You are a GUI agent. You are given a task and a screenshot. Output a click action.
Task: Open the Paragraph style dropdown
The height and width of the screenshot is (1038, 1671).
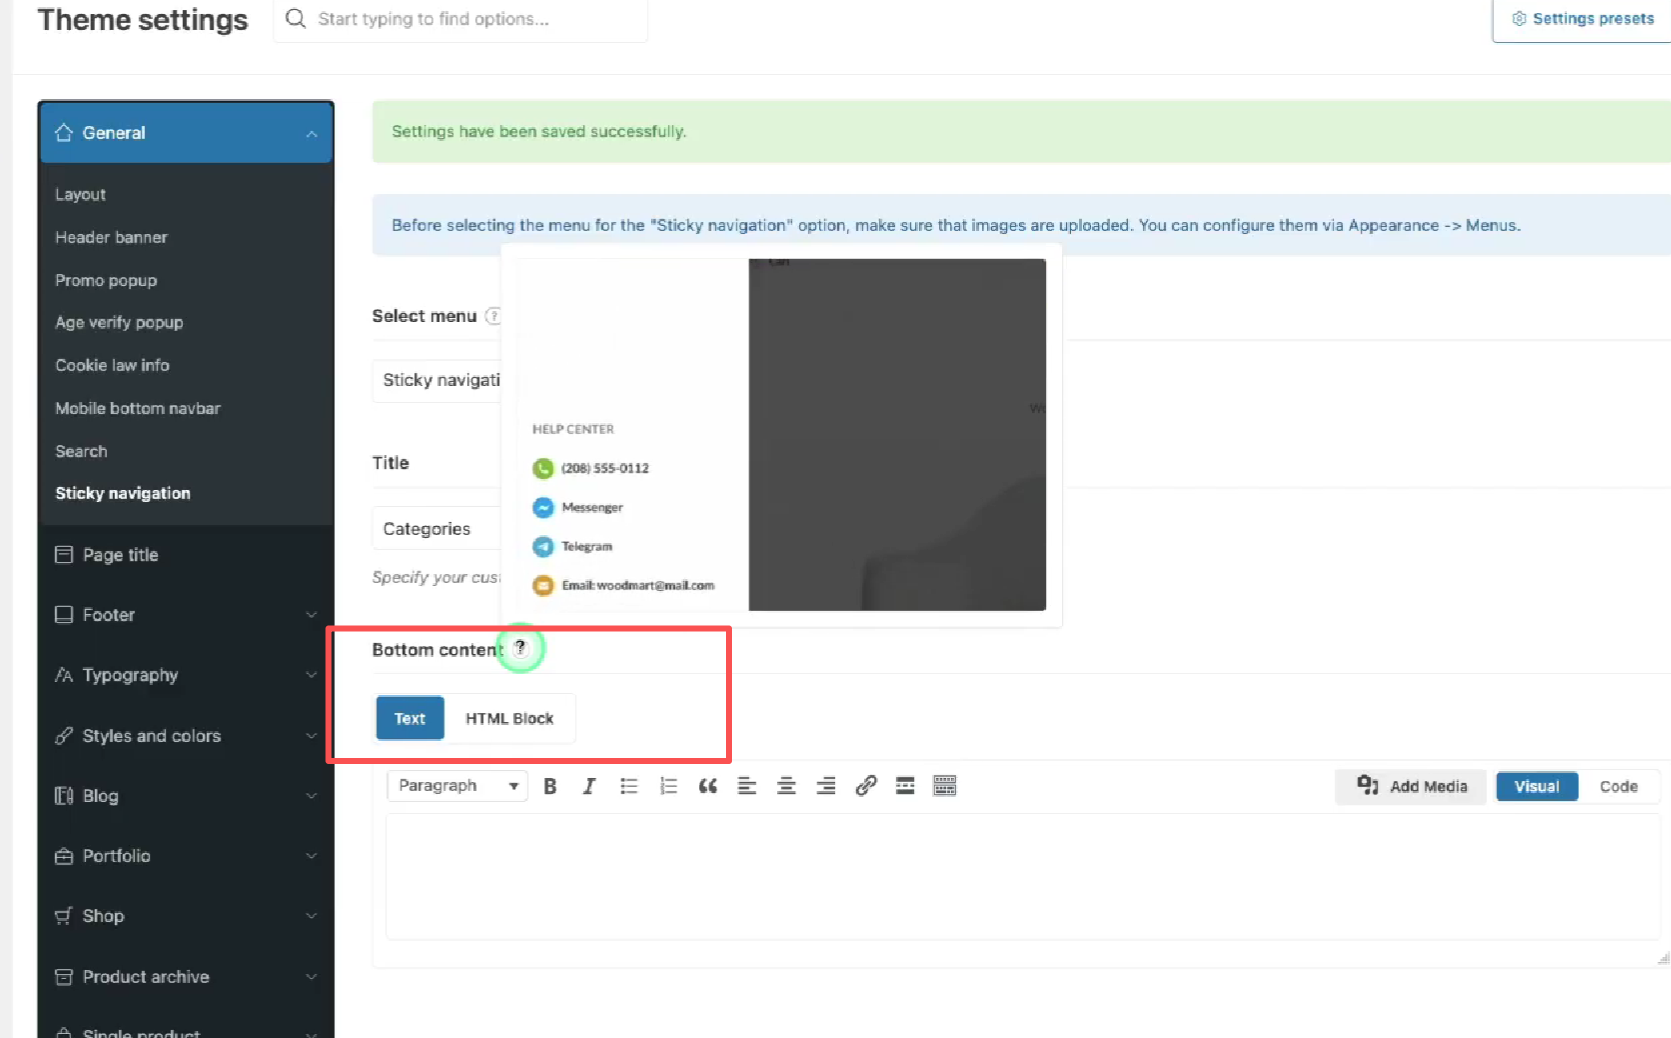pos(456,785)
